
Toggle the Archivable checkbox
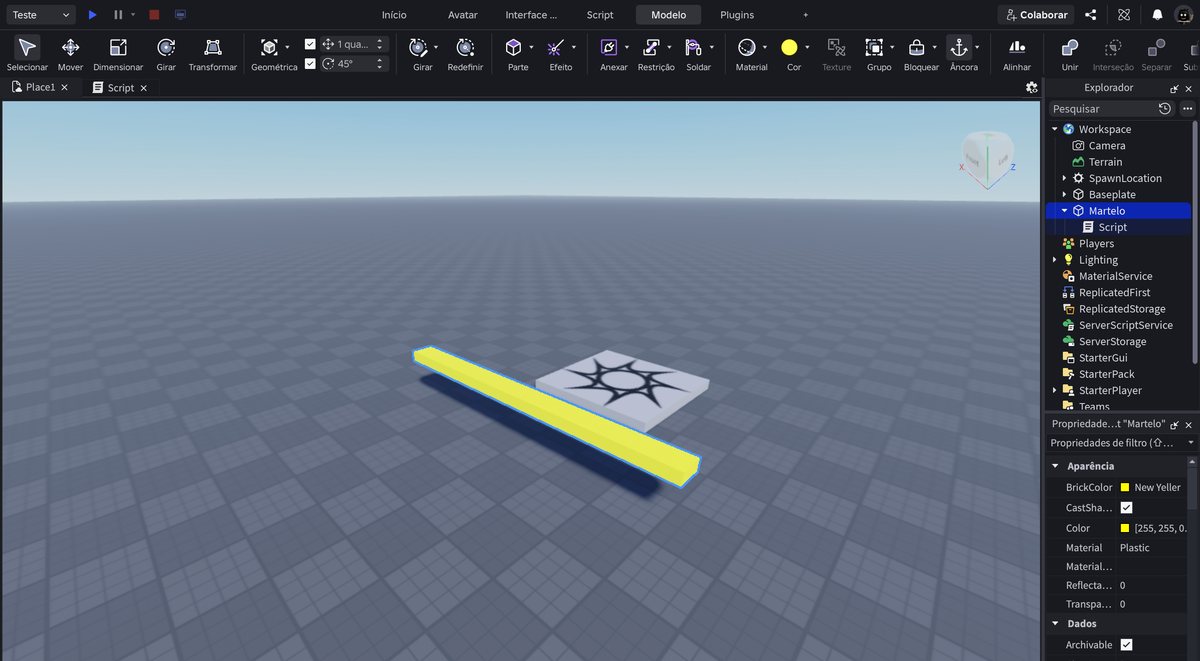pyautogui.click(x=1127, y=645)
